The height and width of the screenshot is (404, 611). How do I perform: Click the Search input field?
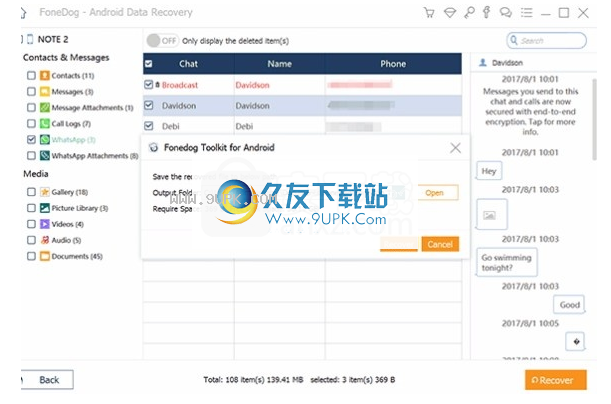pos(546,41)
